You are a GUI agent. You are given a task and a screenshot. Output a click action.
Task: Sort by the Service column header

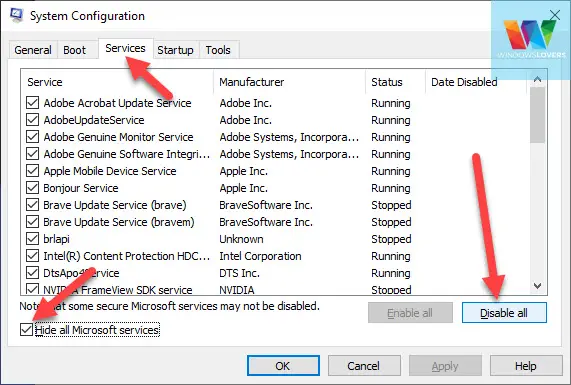(117, 82)
